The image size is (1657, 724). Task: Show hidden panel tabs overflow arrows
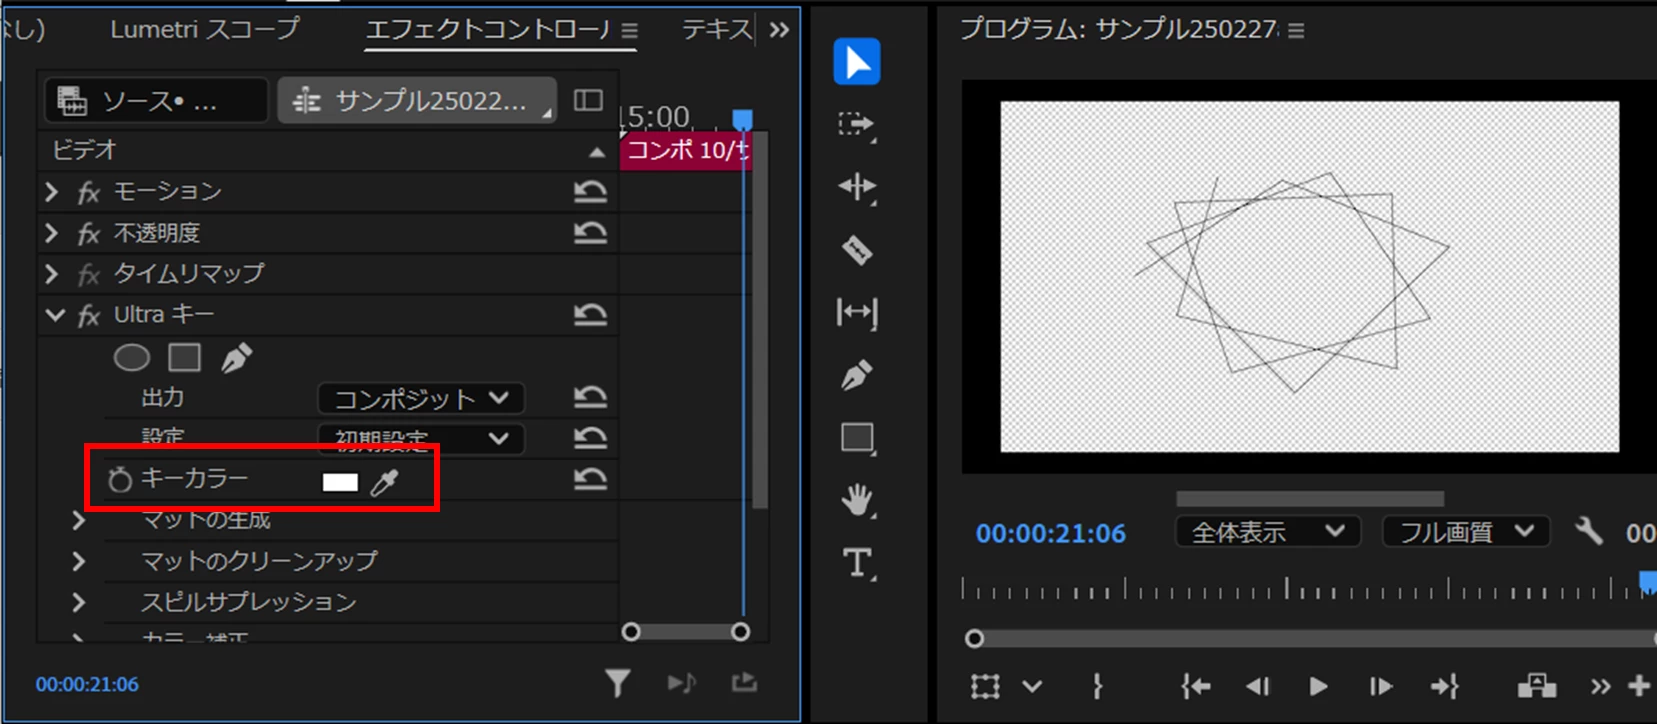click(x=779, y=30)
